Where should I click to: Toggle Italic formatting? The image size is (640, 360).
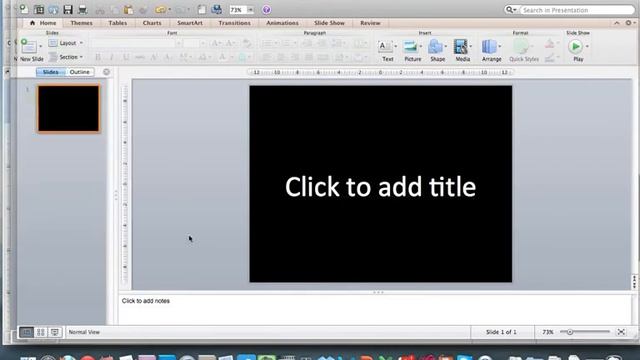pos(111,58)
